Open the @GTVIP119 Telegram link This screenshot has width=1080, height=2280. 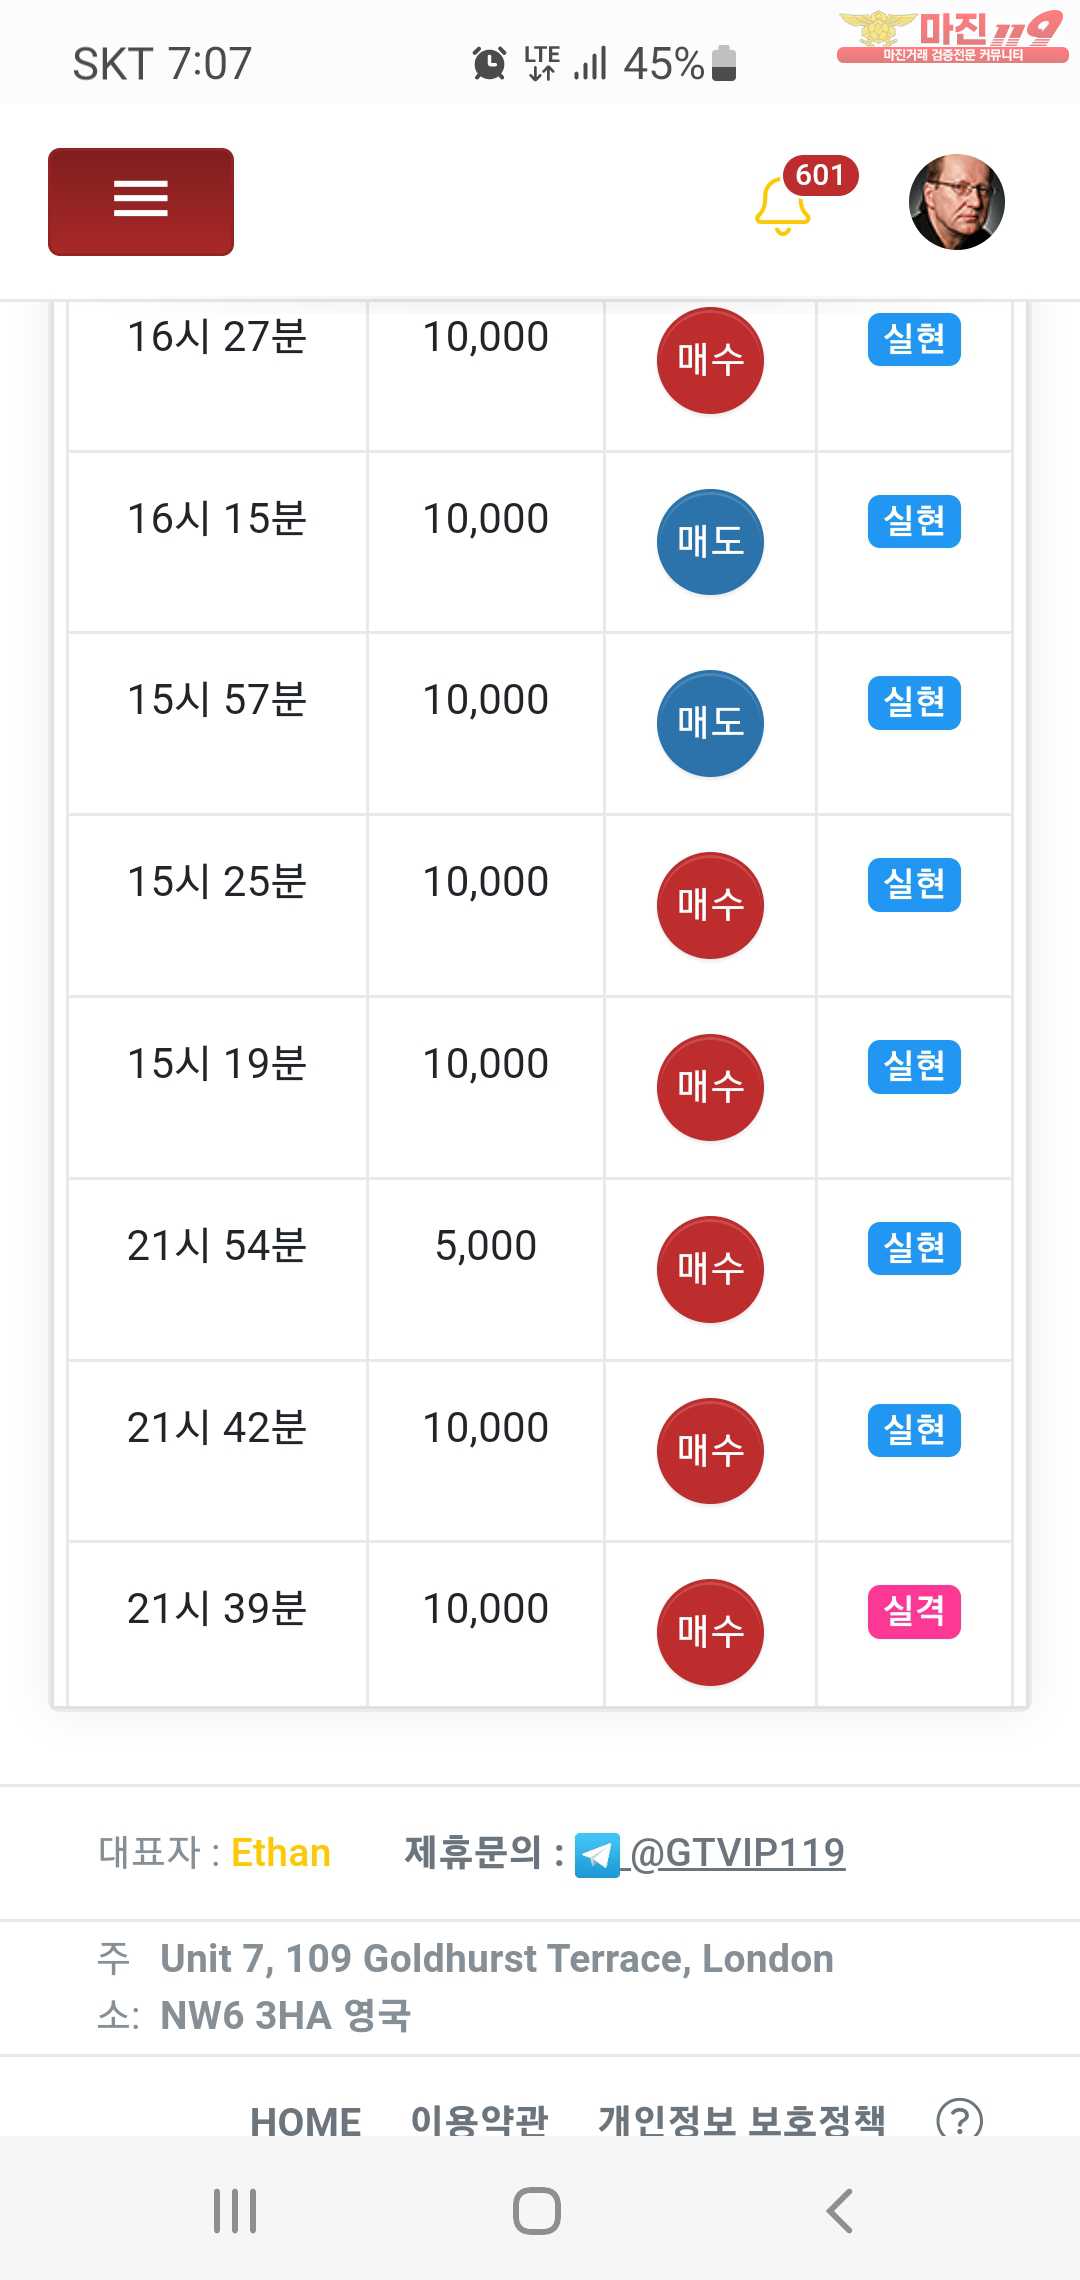tap(738, 1853)
